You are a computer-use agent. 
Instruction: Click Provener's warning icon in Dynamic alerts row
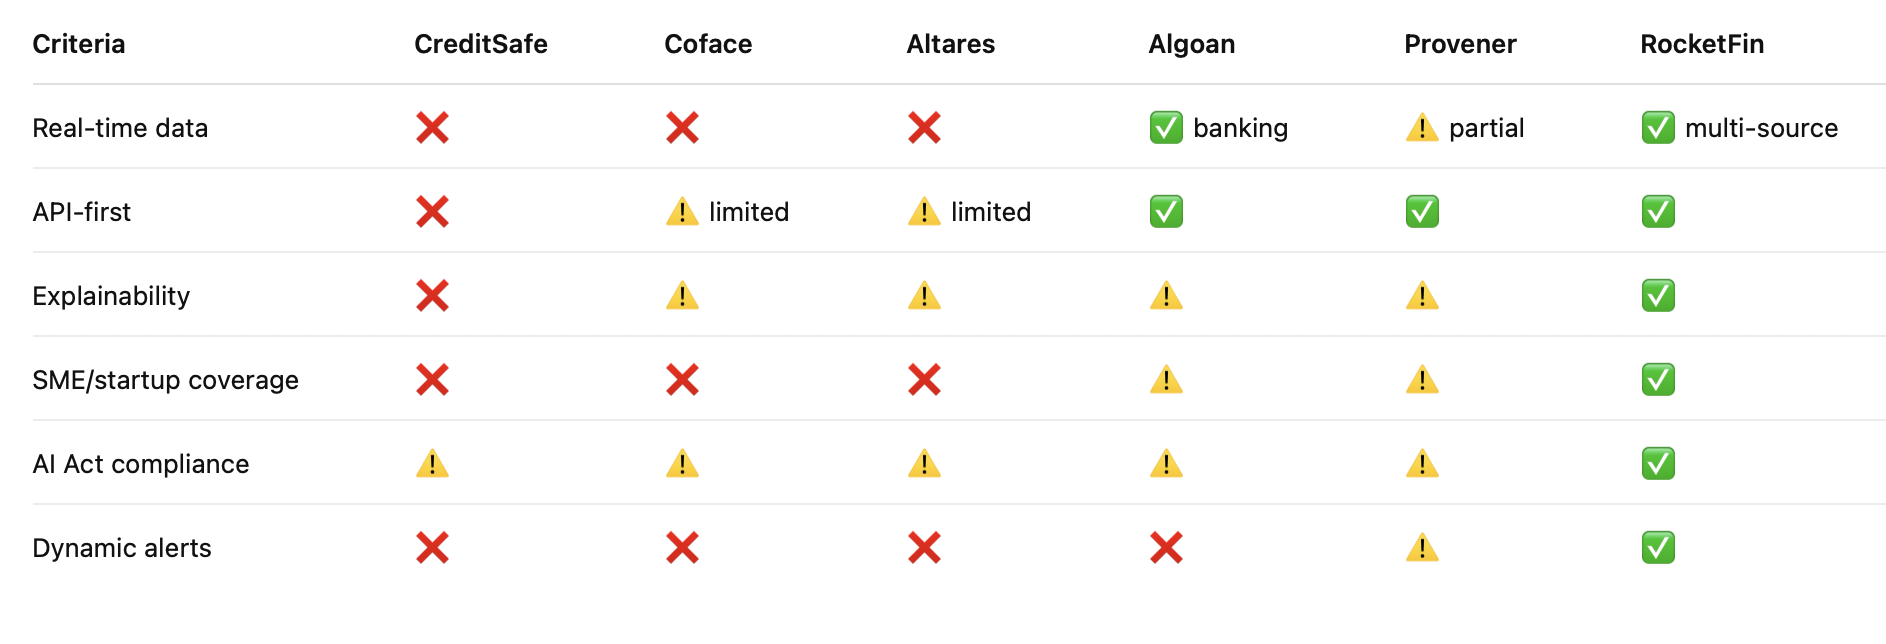(x=1422, y=548)
